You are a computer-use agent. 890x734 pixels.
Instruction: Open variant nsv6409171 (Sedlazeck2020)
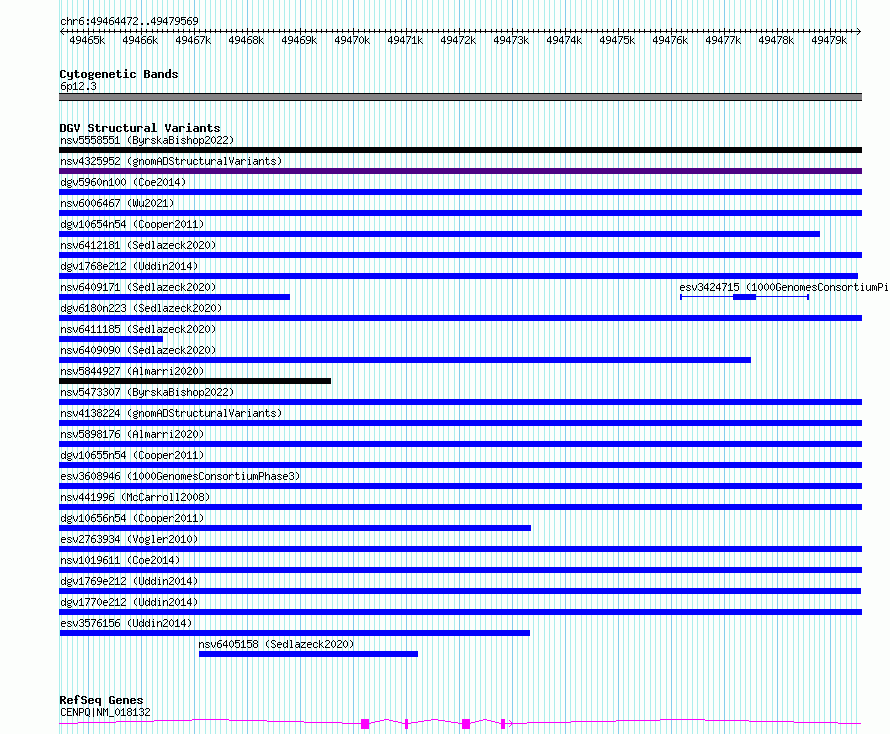(138, 287)
